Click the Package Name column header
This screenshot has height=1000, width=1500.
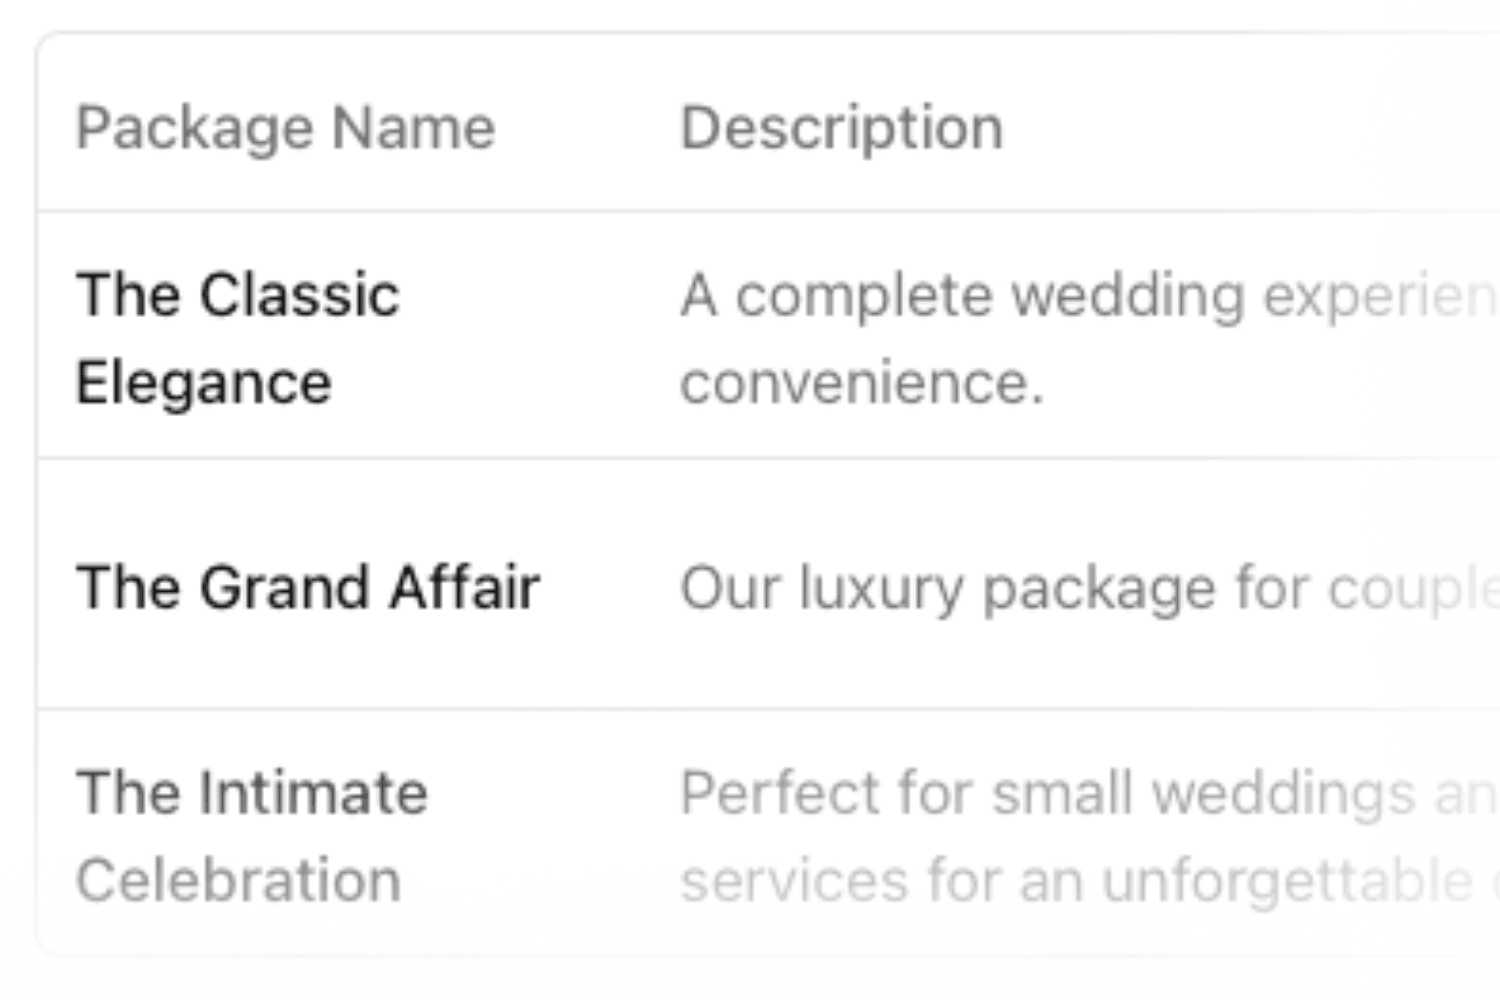(286, 128)
